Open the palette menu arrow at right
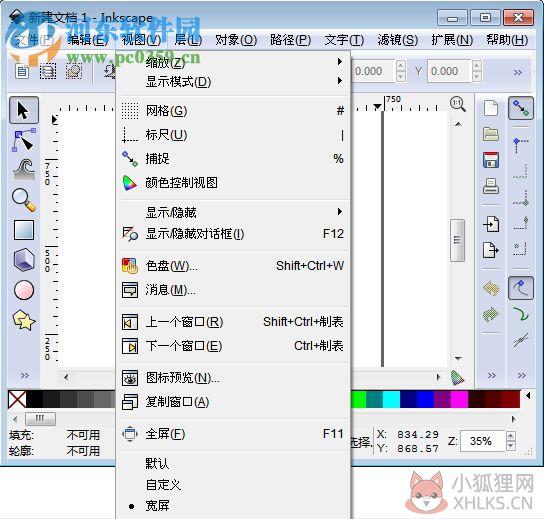Screen dimensions: 544x519 click(x=528, y=395)
